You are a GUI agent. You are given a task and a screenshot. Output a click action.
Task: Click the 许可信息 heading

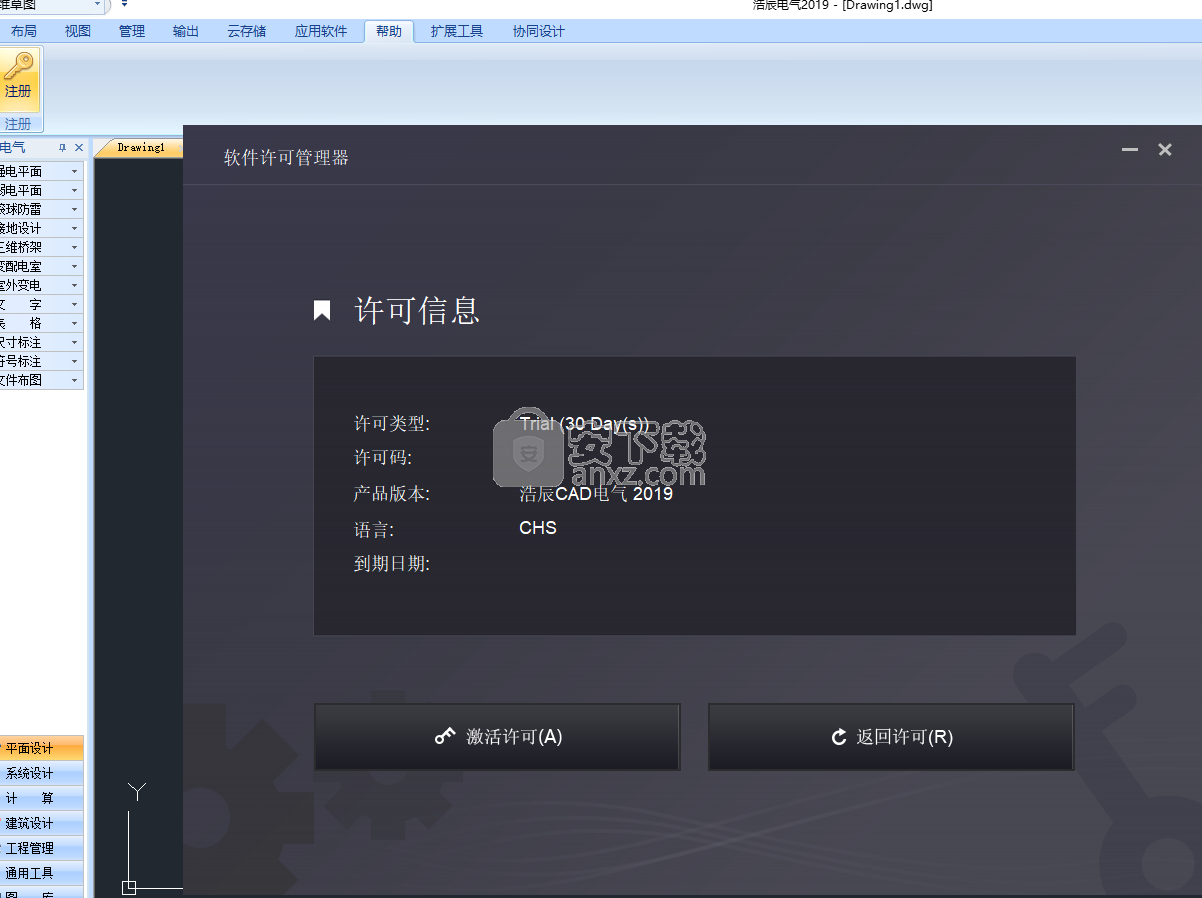click(x=418, y=310)
